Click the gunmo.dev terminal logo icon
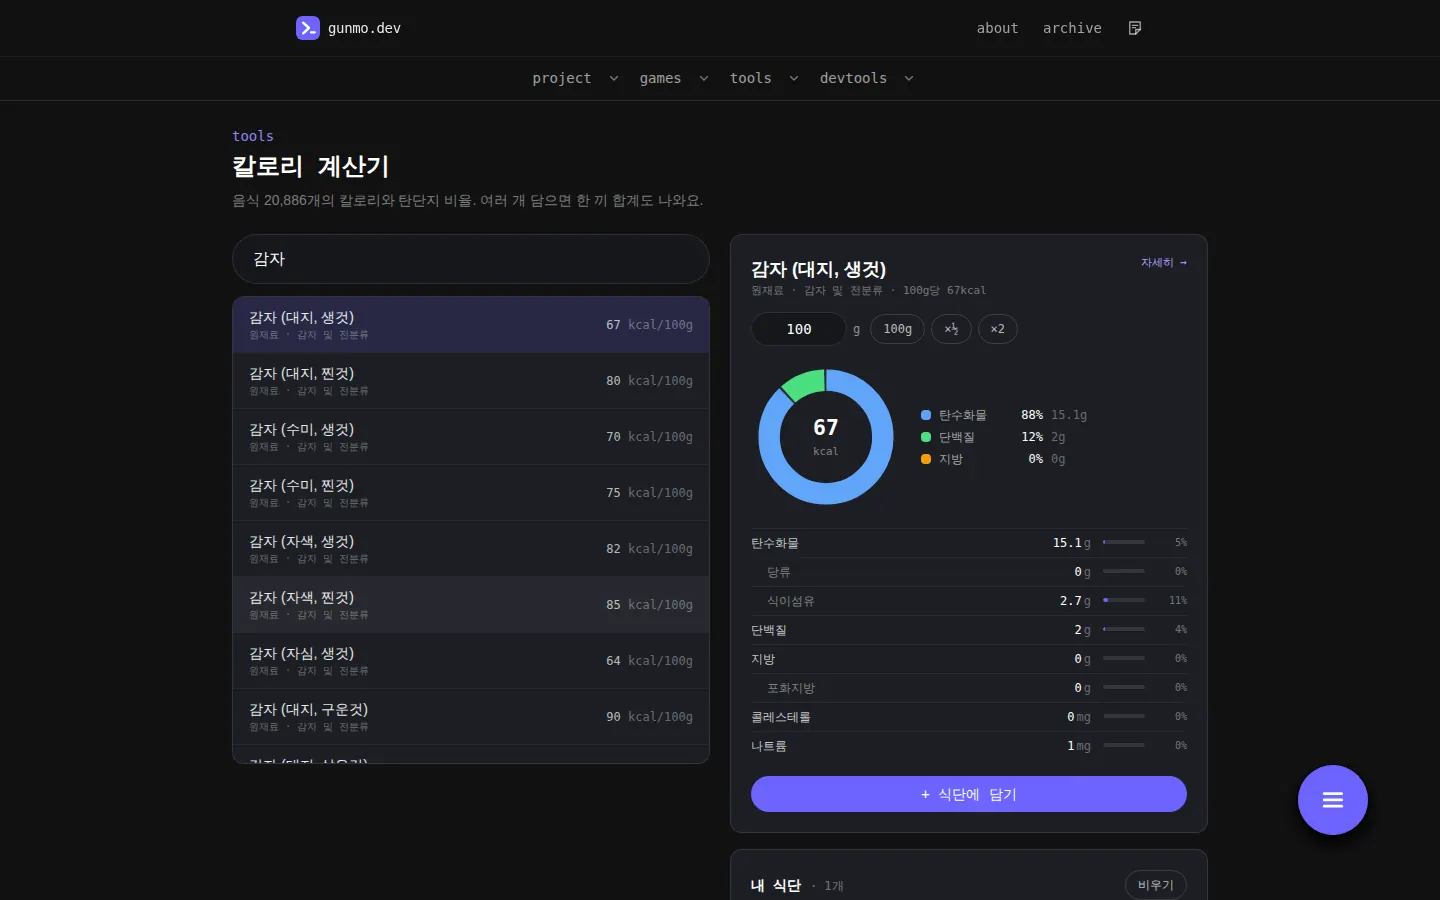The image size is (1440, 900). [x=308, y=28]
